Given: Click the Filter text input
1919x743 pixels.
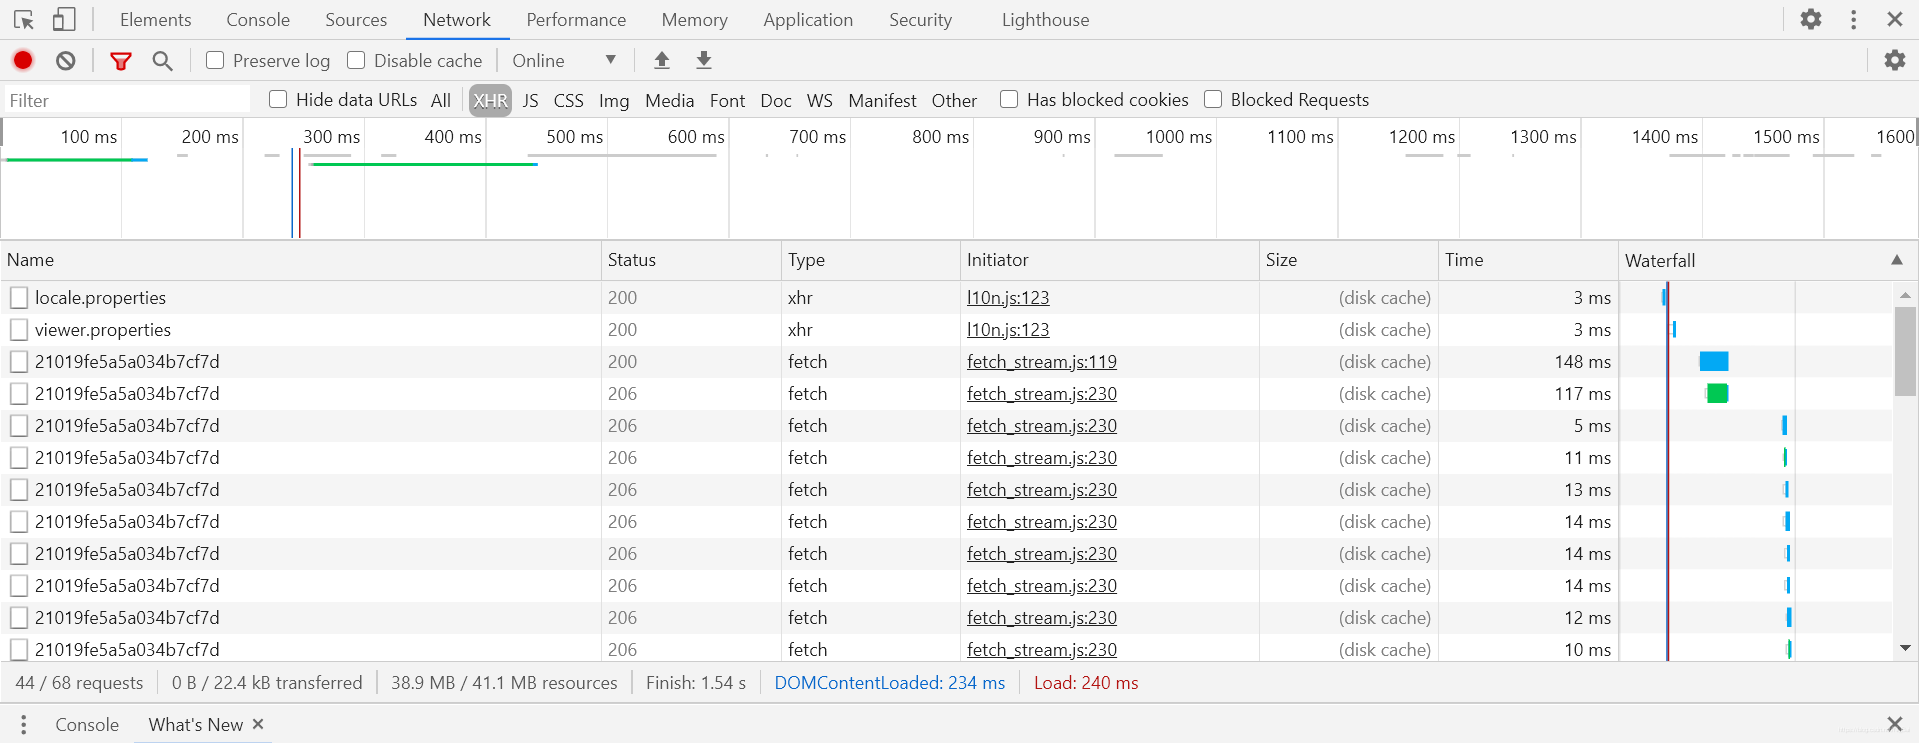Looking at the screenshot, I should point(126,100).
